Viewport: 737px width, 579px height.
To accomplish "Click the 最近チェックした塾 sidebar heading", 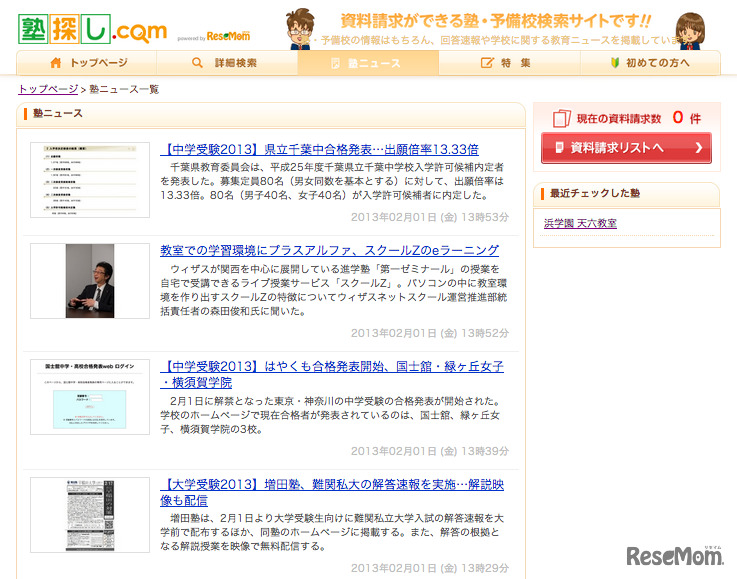I will click(595, 193).
